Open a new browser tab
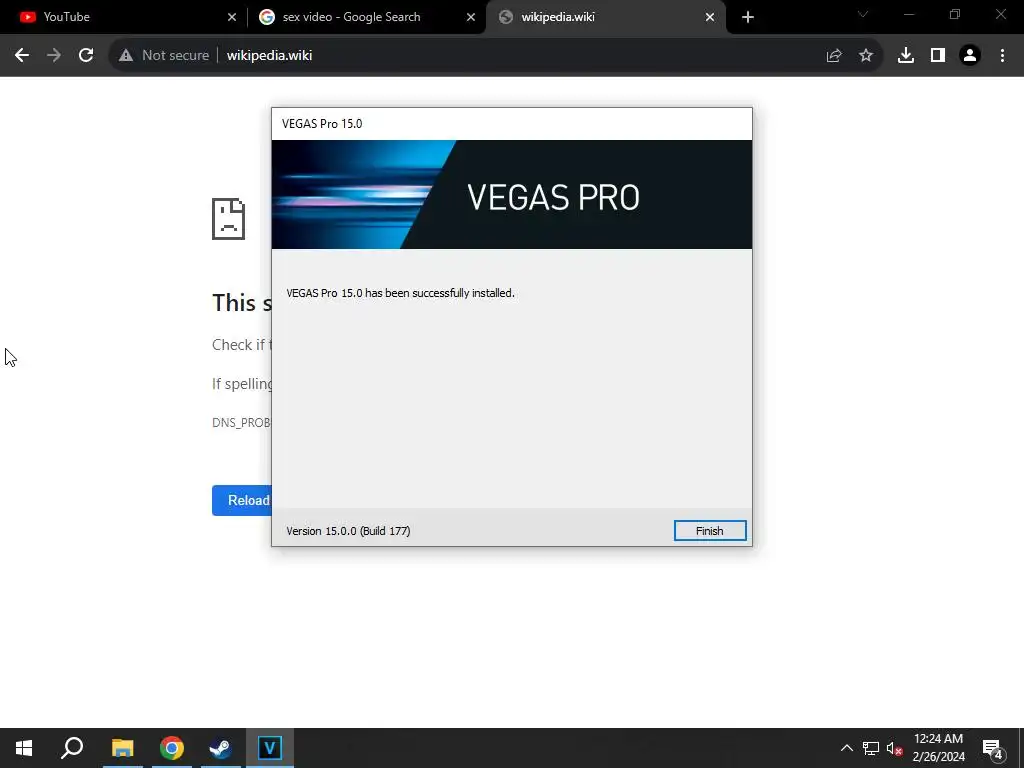1024x768 pixels. (748, 17)
